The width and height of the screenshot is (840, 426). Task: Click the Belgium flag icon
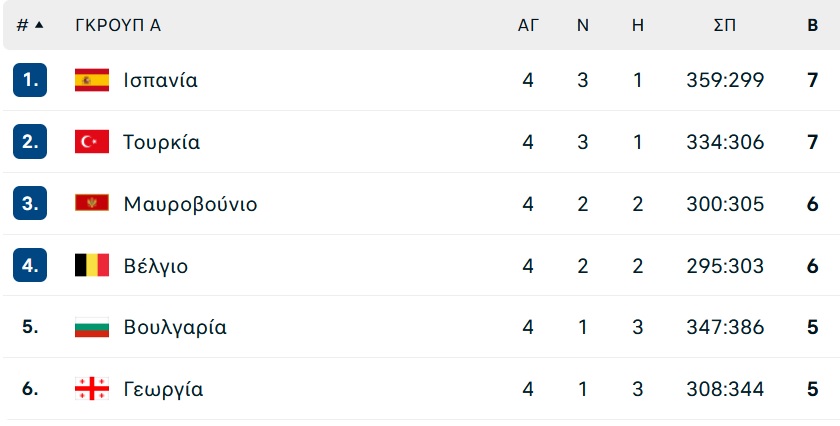(92, 265)
